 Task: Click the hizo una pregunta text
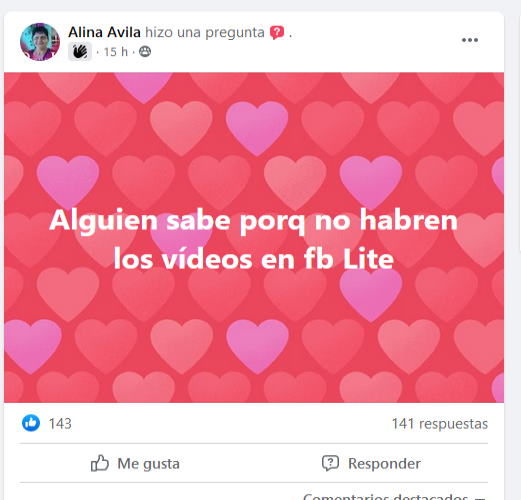[205, 32]
